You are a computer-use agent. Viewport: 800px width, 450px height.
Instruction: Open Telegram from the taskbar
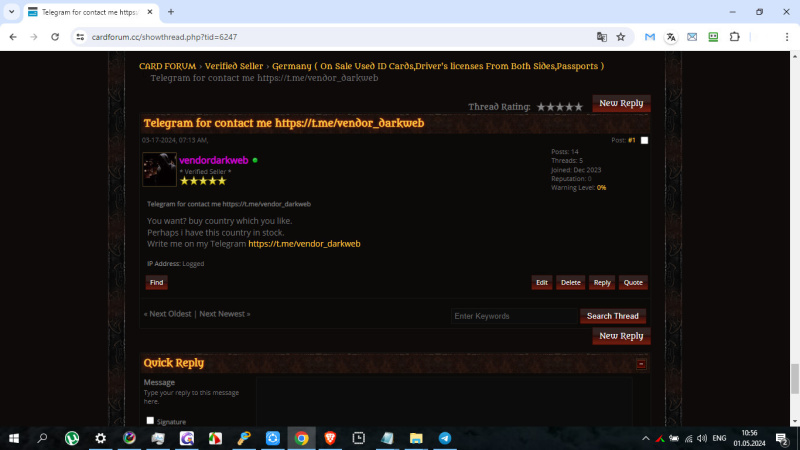(x=445, y=438)
